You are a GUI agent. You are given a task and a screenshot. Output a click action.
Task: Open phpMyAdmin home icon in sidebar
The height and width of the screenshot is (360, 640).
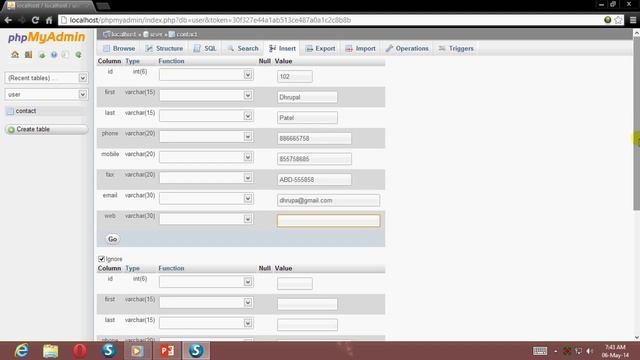[15, 54]
